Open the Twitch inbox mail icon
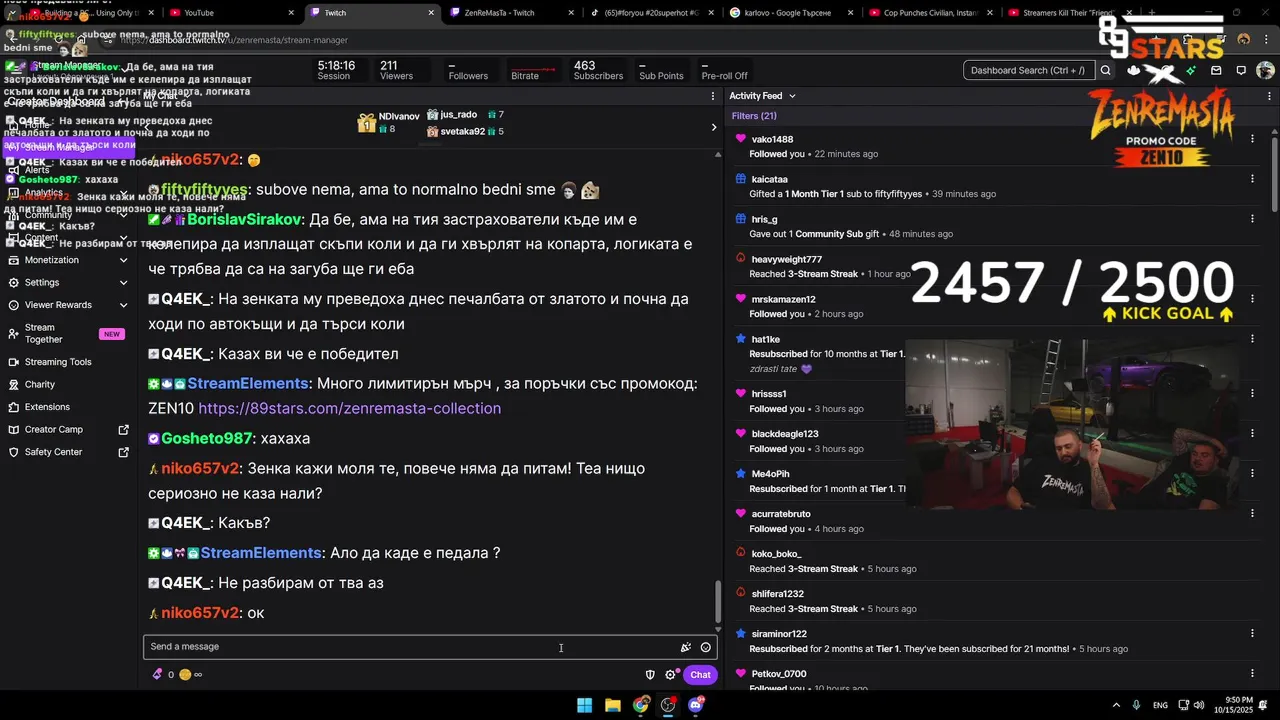1280x720 pixels. click(x=1216, y=71)
